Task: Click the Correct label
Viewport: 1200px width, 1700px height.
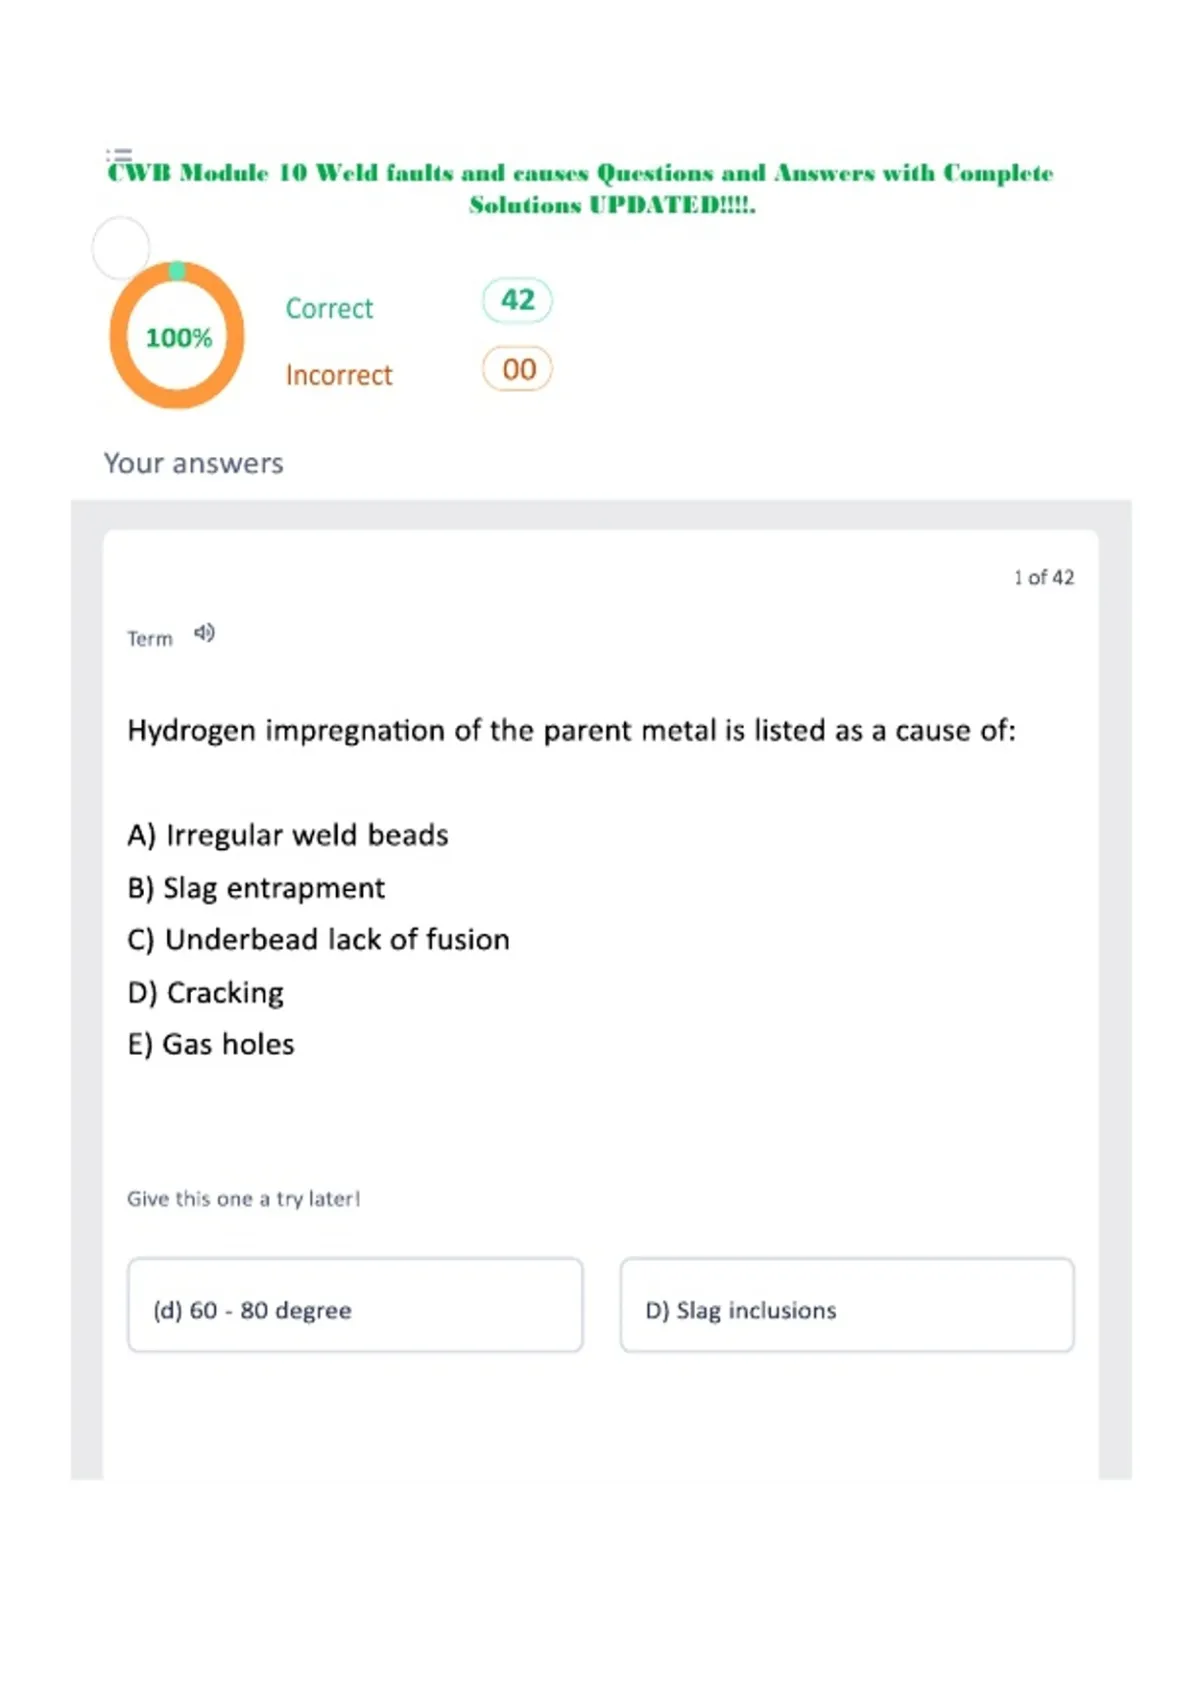Action: (329, 308)
